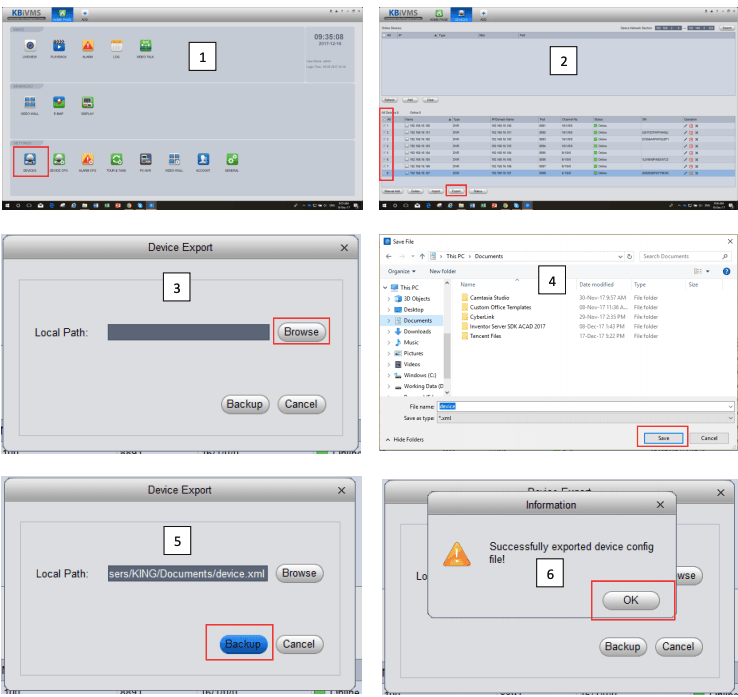The height and width of the screenshot is (697, 738).
Task: Open the Account settings icon
Action: click(x=203, y=160)
